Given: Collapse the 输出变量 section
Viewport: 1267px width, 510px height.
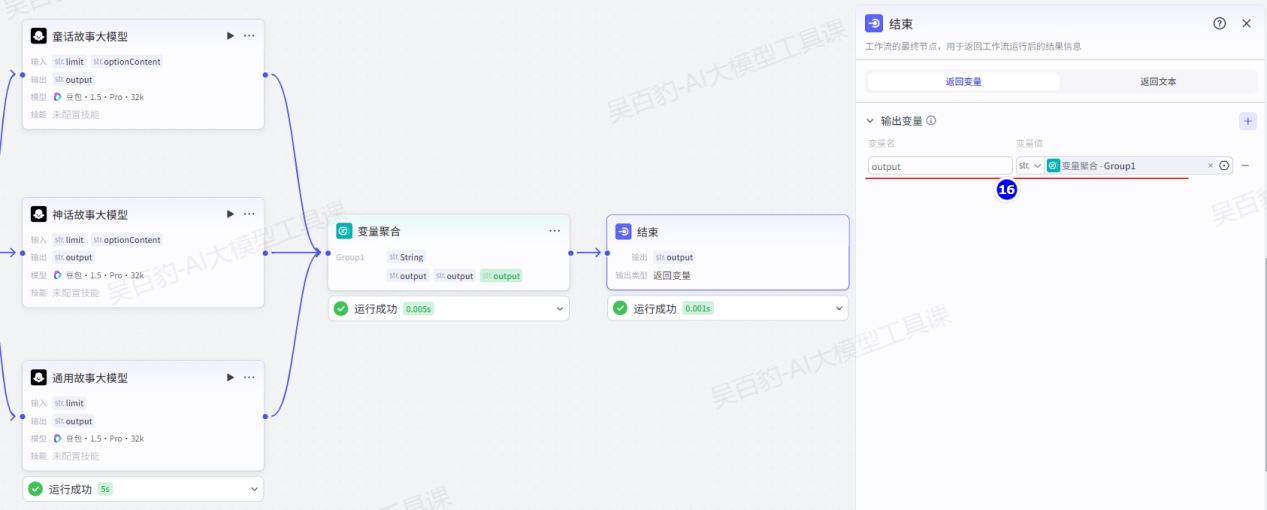Looking at the screenshot, I should tap(870, 121).
